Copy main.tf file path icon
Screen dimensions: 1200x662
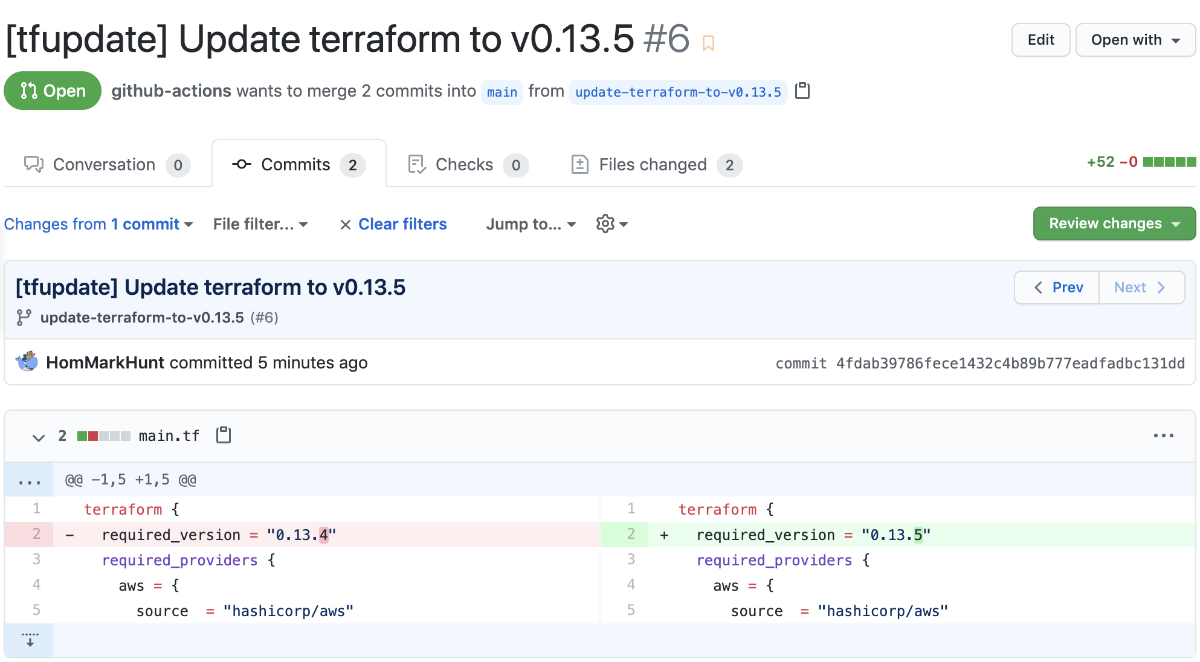click(224, 435)
